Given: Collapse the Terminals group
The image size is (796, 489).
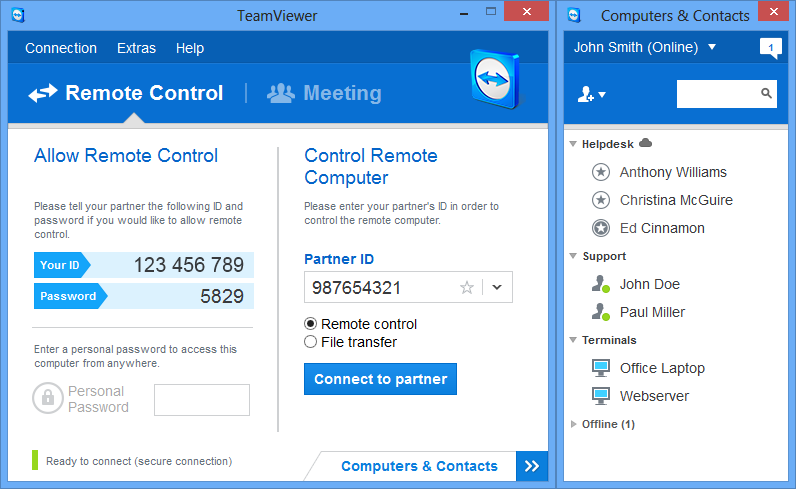Looking at the screenshot, I should (x=573, y=340).
